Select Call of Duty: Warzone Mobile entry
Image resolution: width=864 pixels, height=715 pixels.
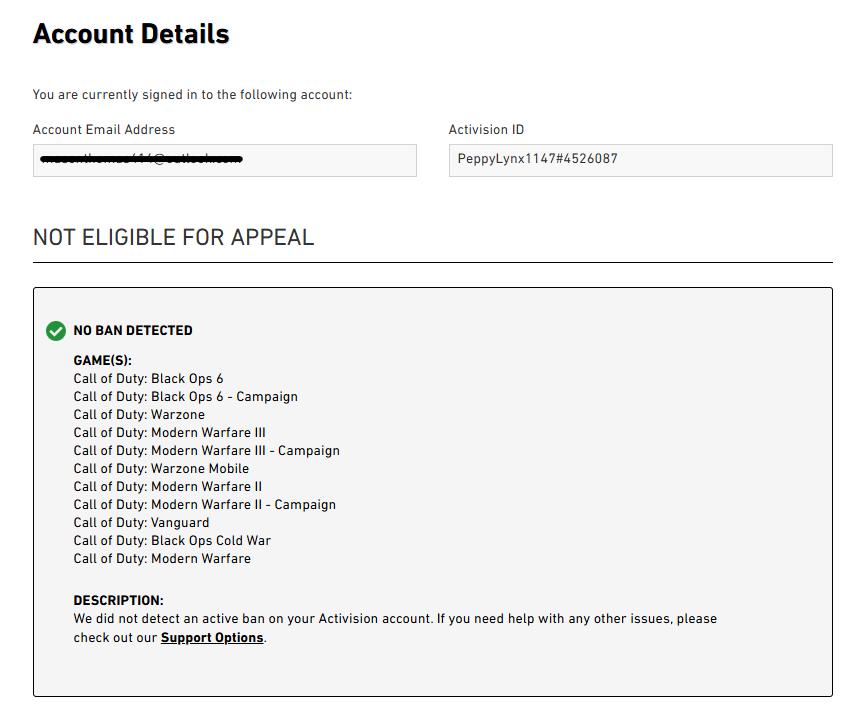pos(161,469)
